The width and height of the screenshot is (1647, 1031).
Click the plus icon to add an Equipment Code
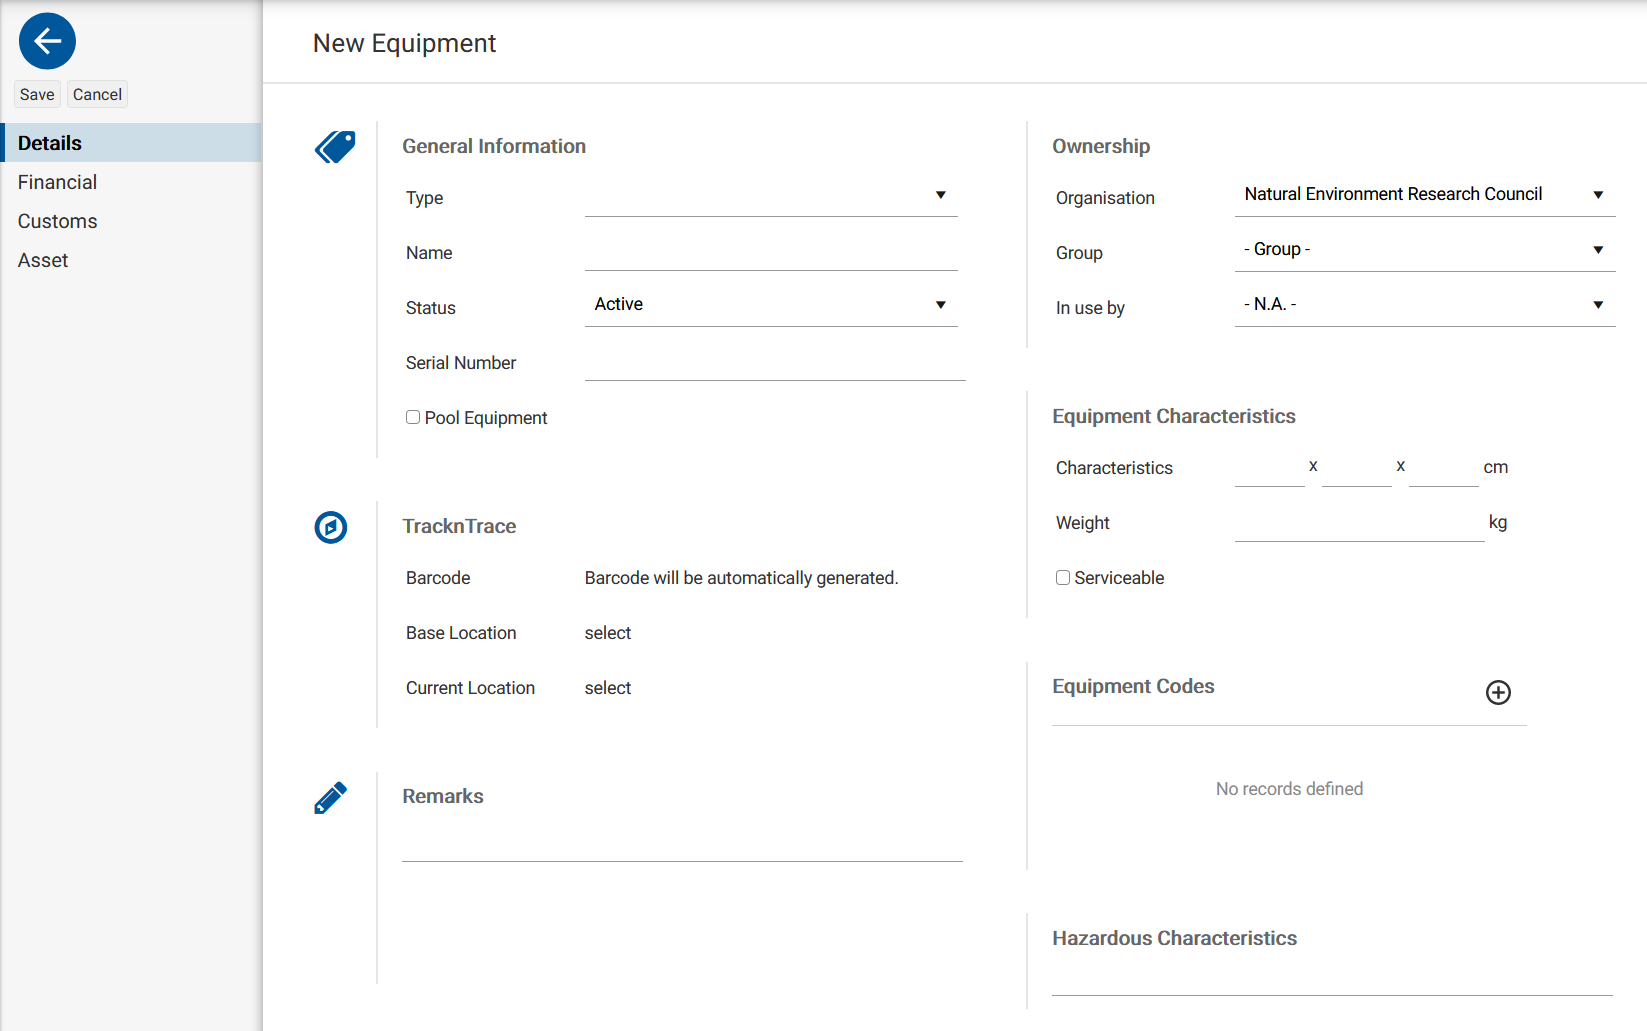[1497, 693]
